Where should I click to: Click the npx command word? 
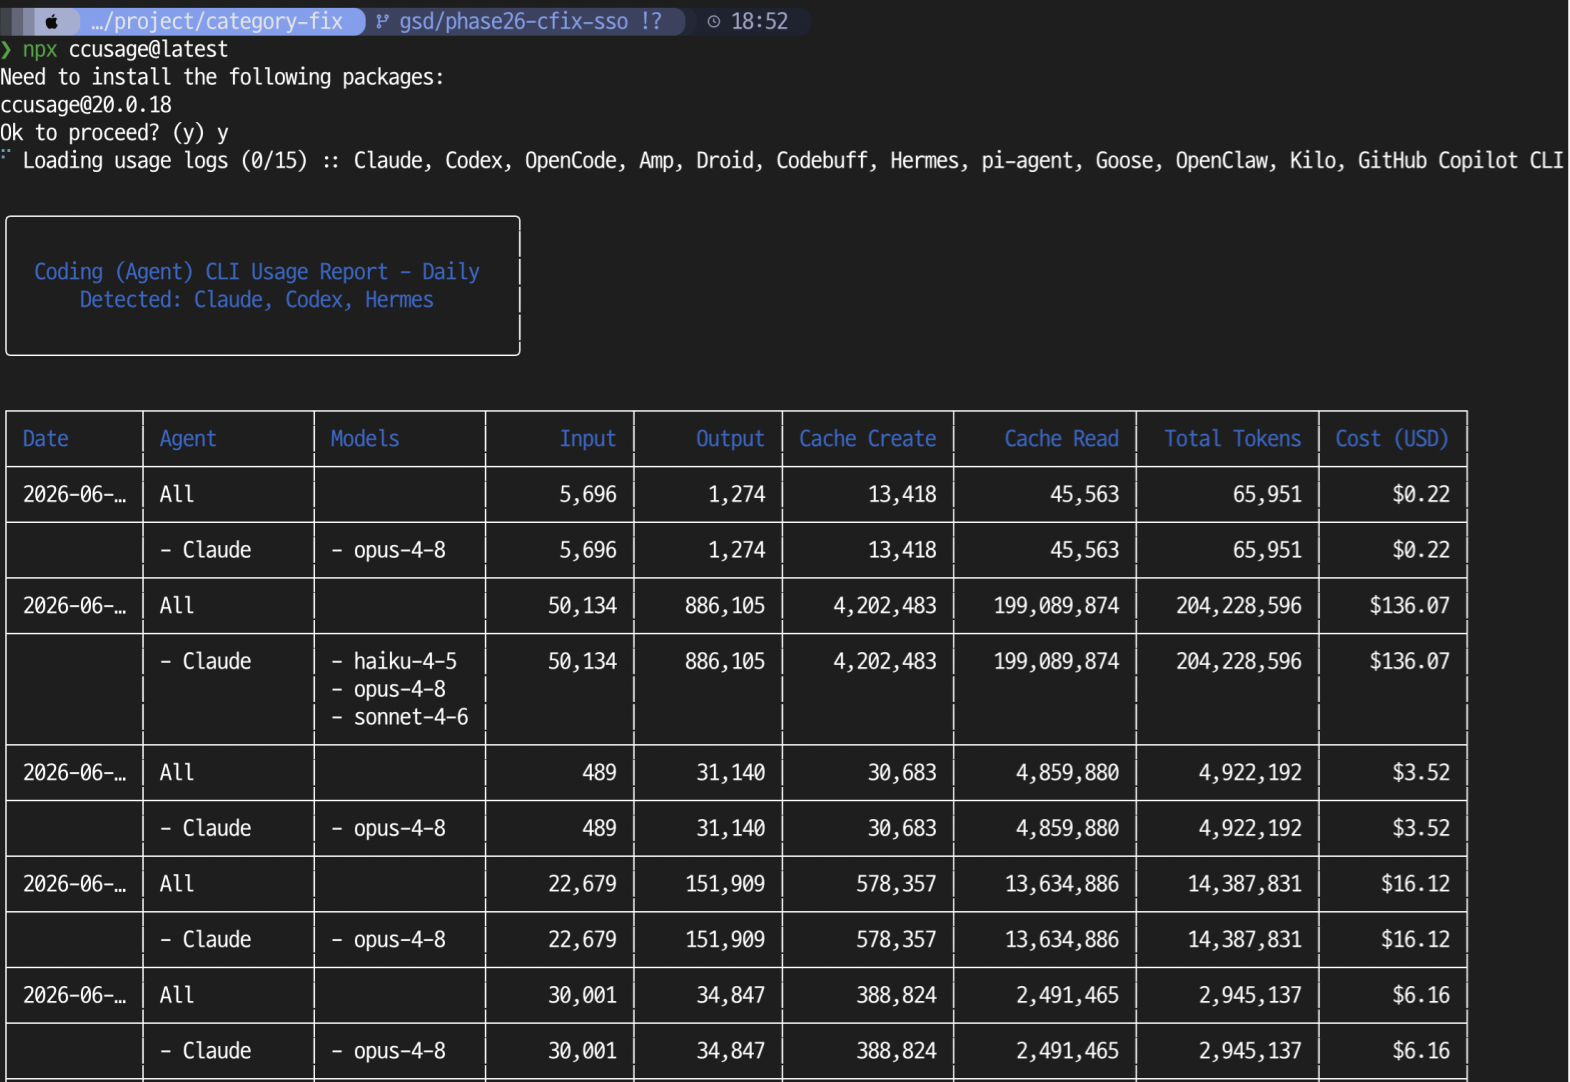(40, 49)
